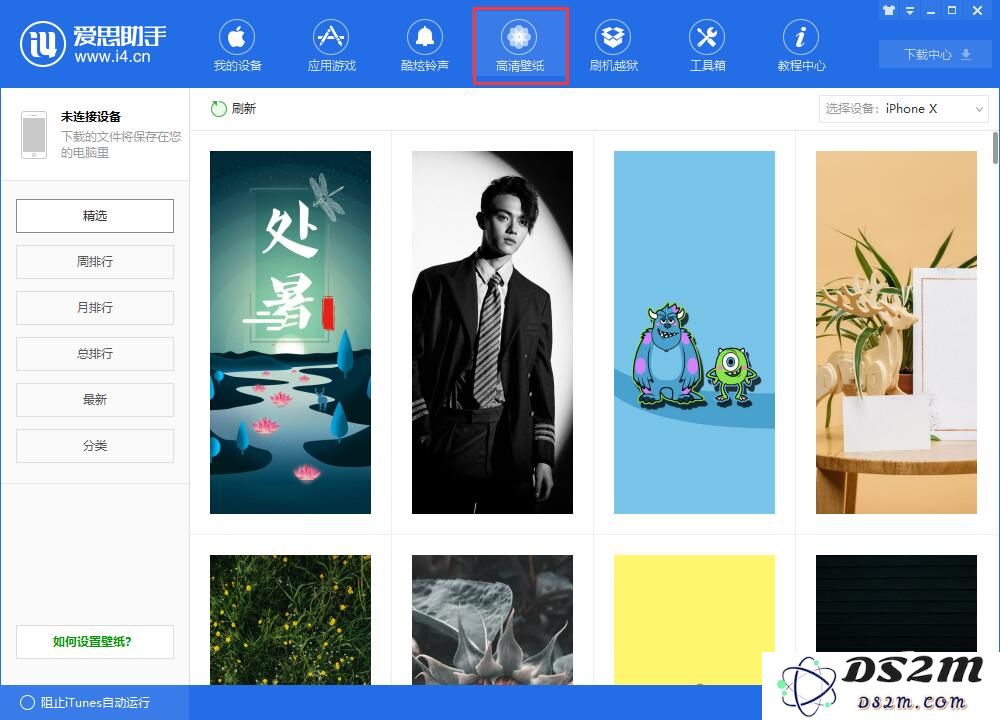Click the vertical scrollbar thumb
Viewport: 1000px width, 720px height.
996,147
